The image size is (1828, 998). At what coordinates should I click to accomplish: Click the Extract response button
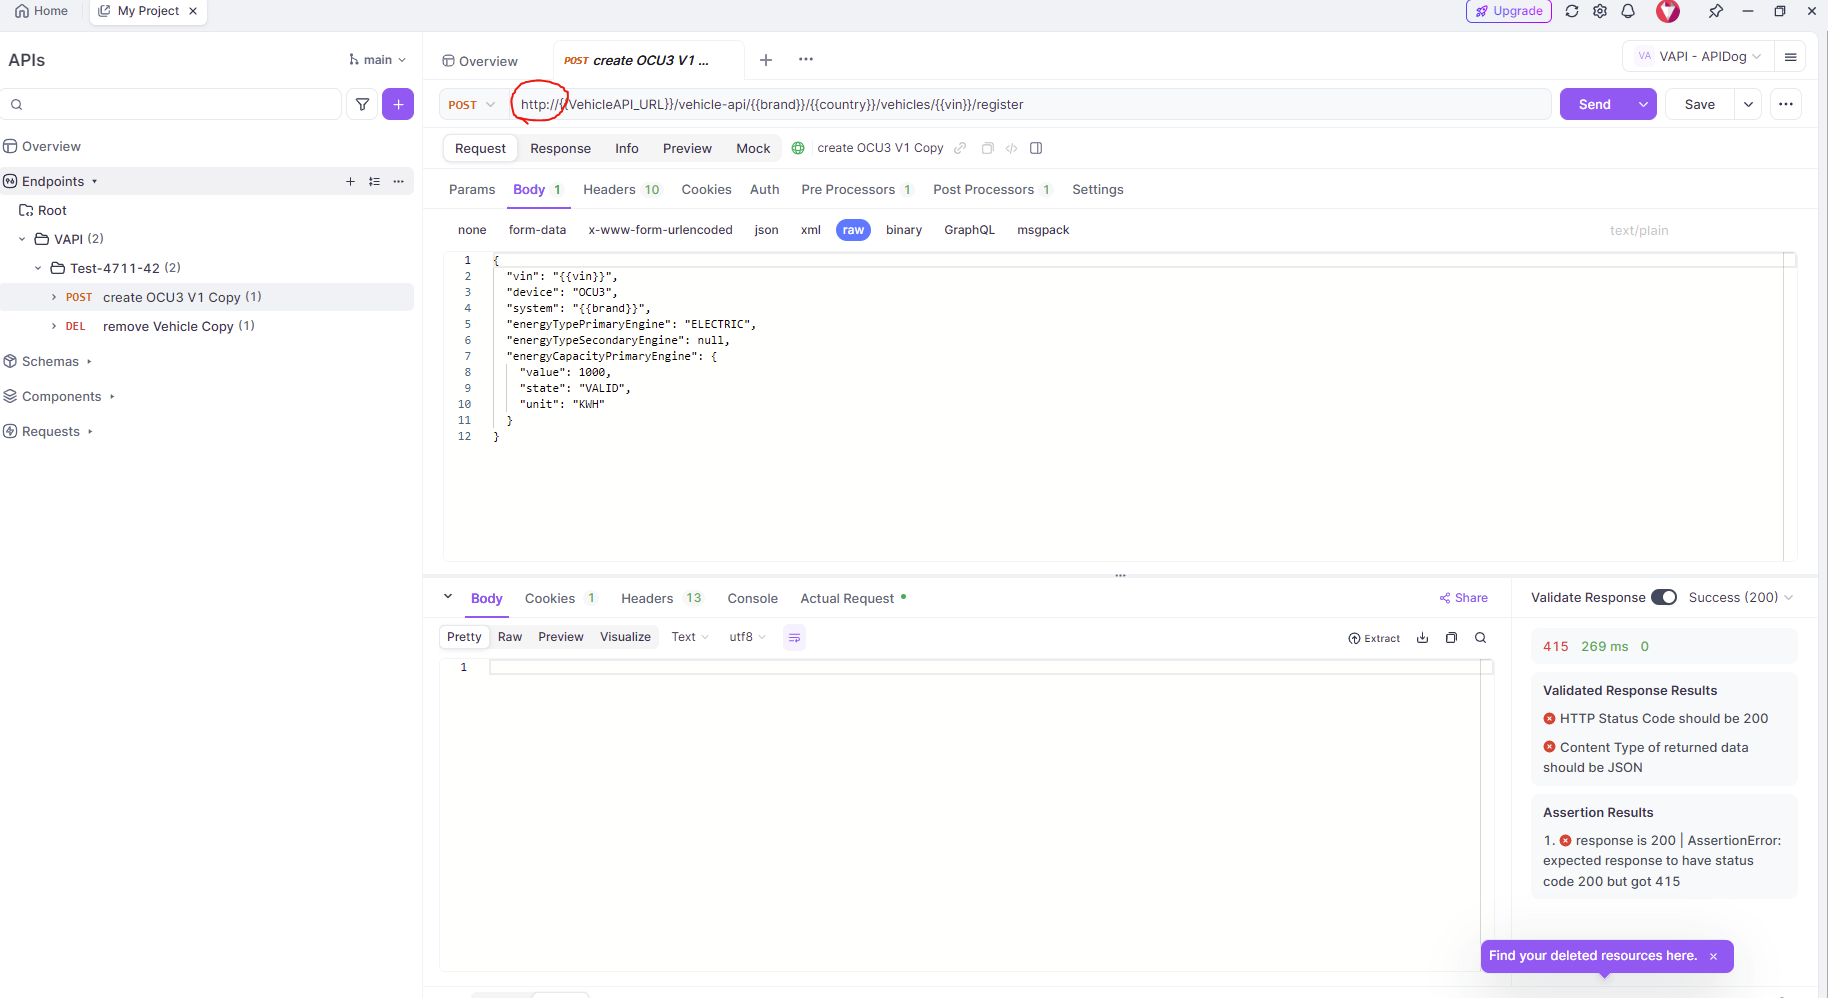(x=1374, y=638)
